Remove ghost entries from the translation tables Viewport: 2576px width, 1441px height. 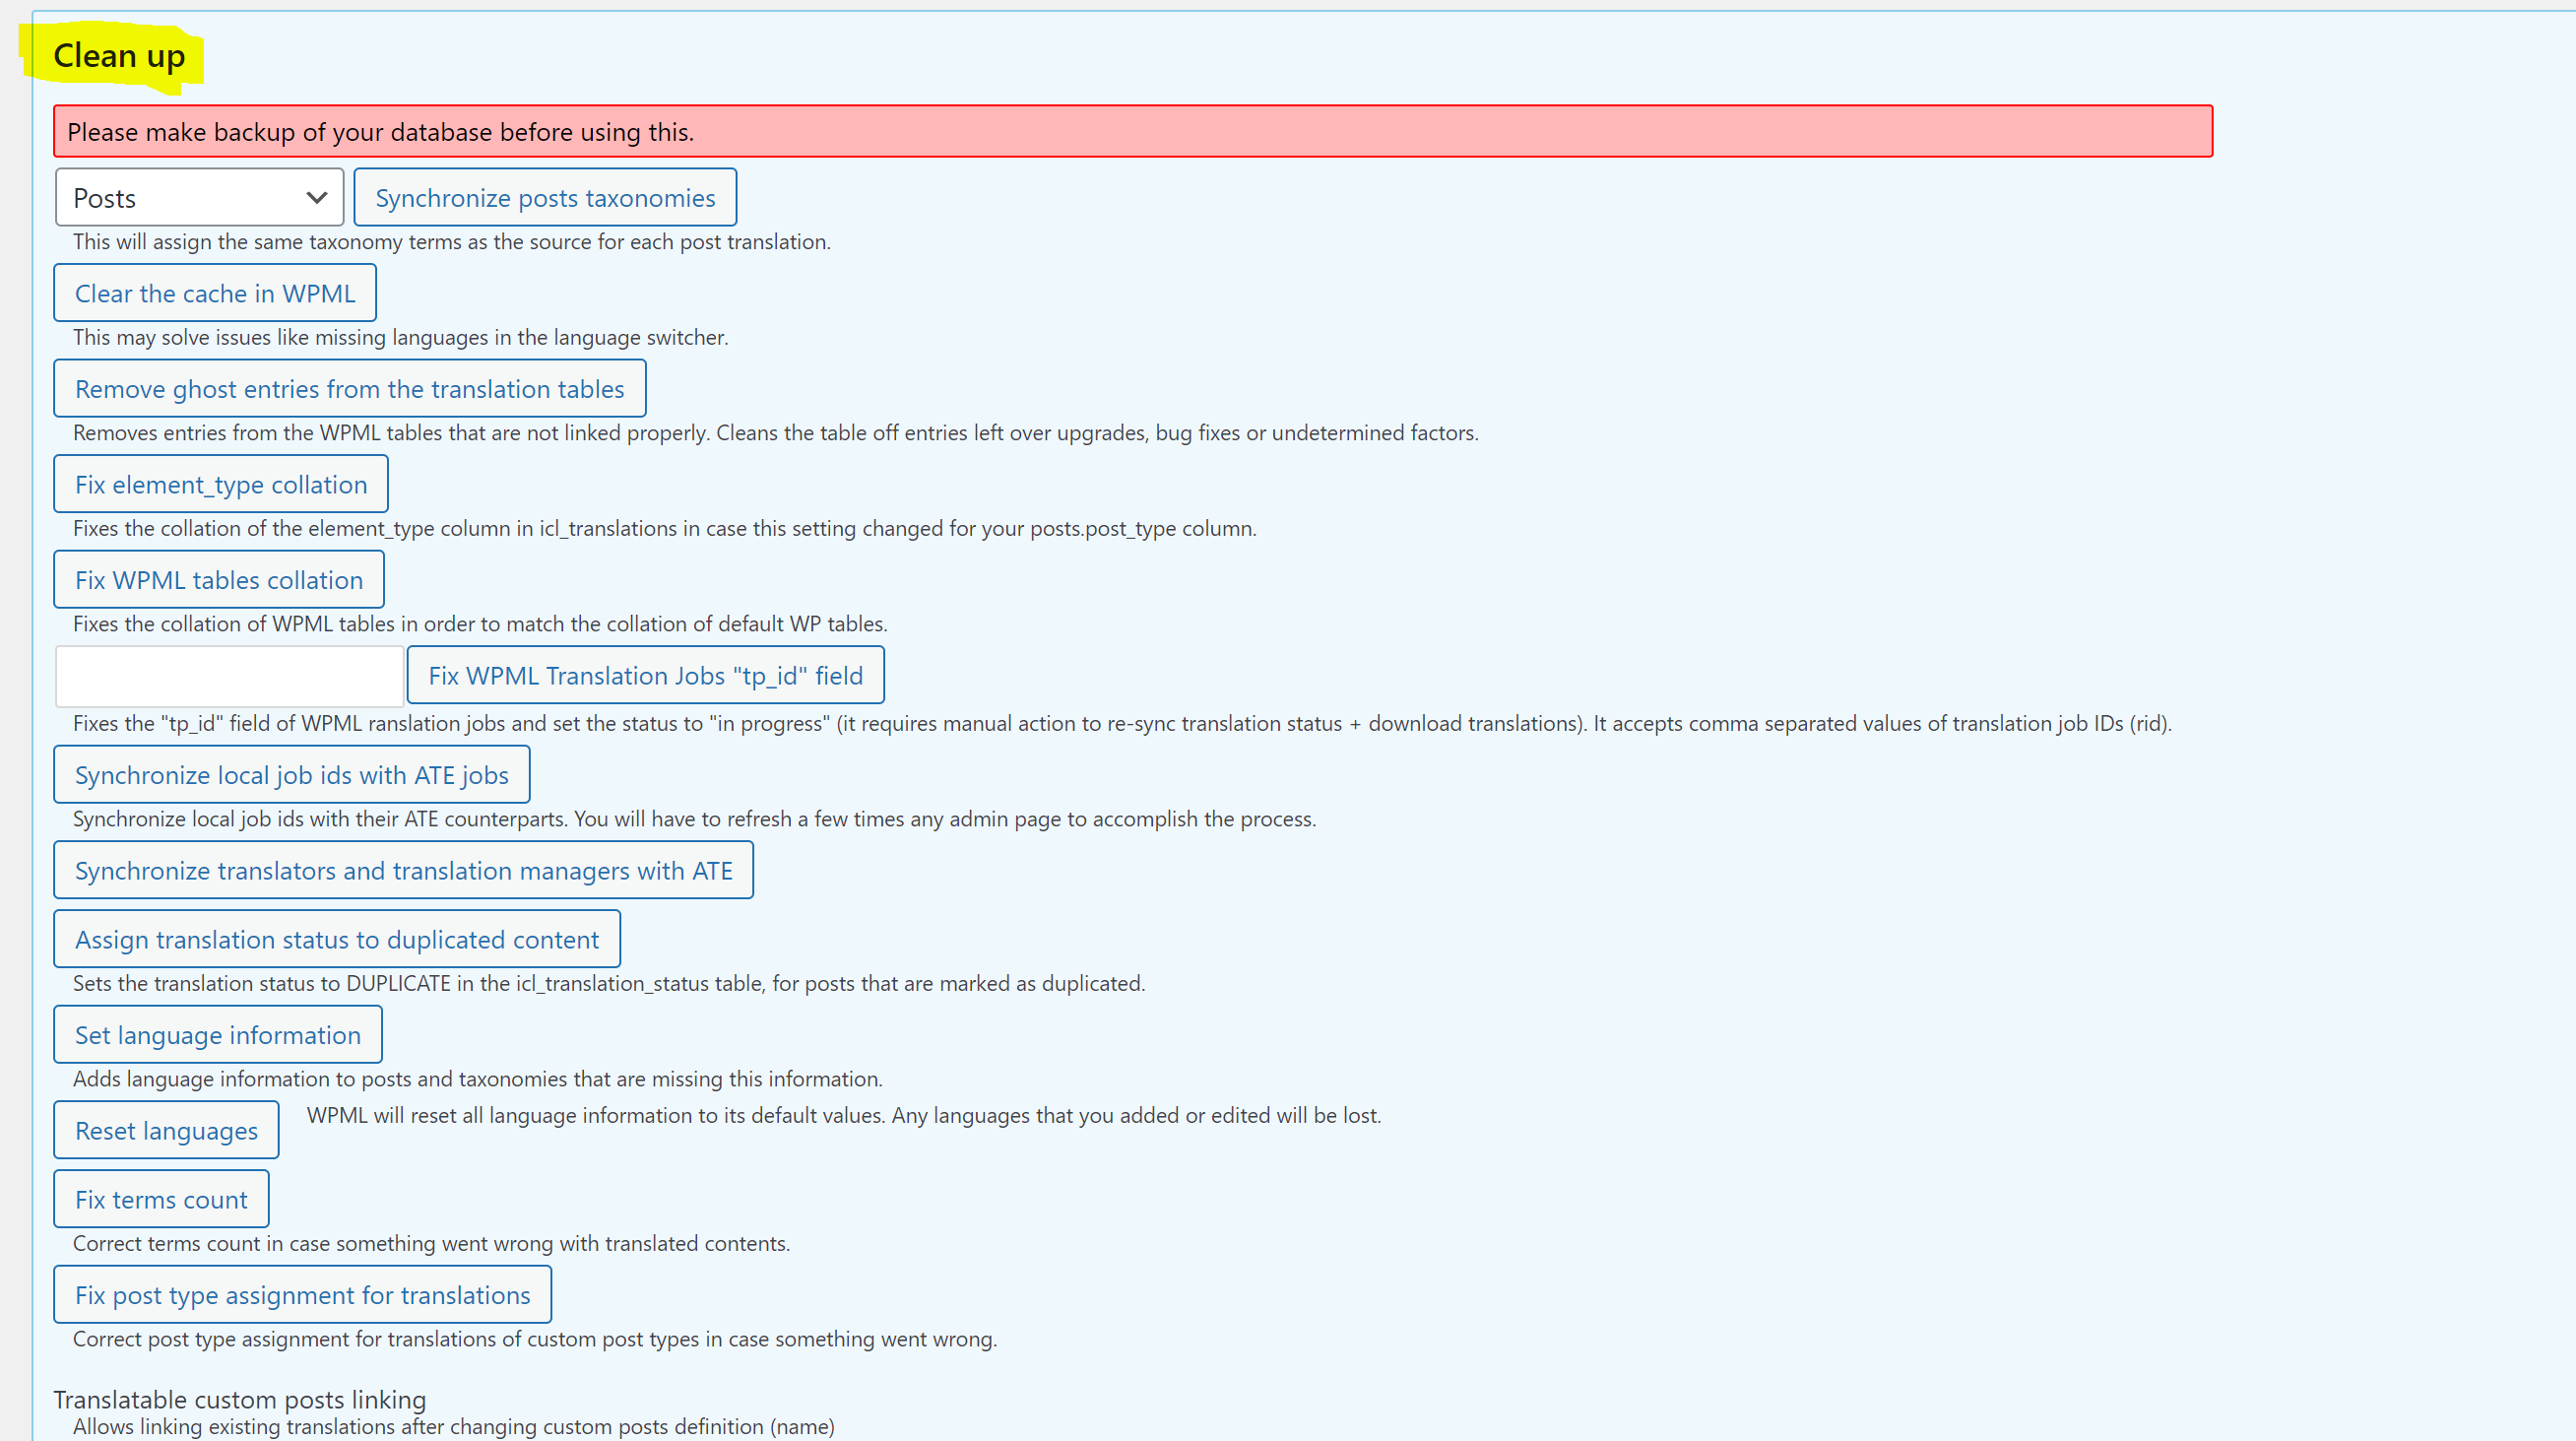tap(350, 388)
